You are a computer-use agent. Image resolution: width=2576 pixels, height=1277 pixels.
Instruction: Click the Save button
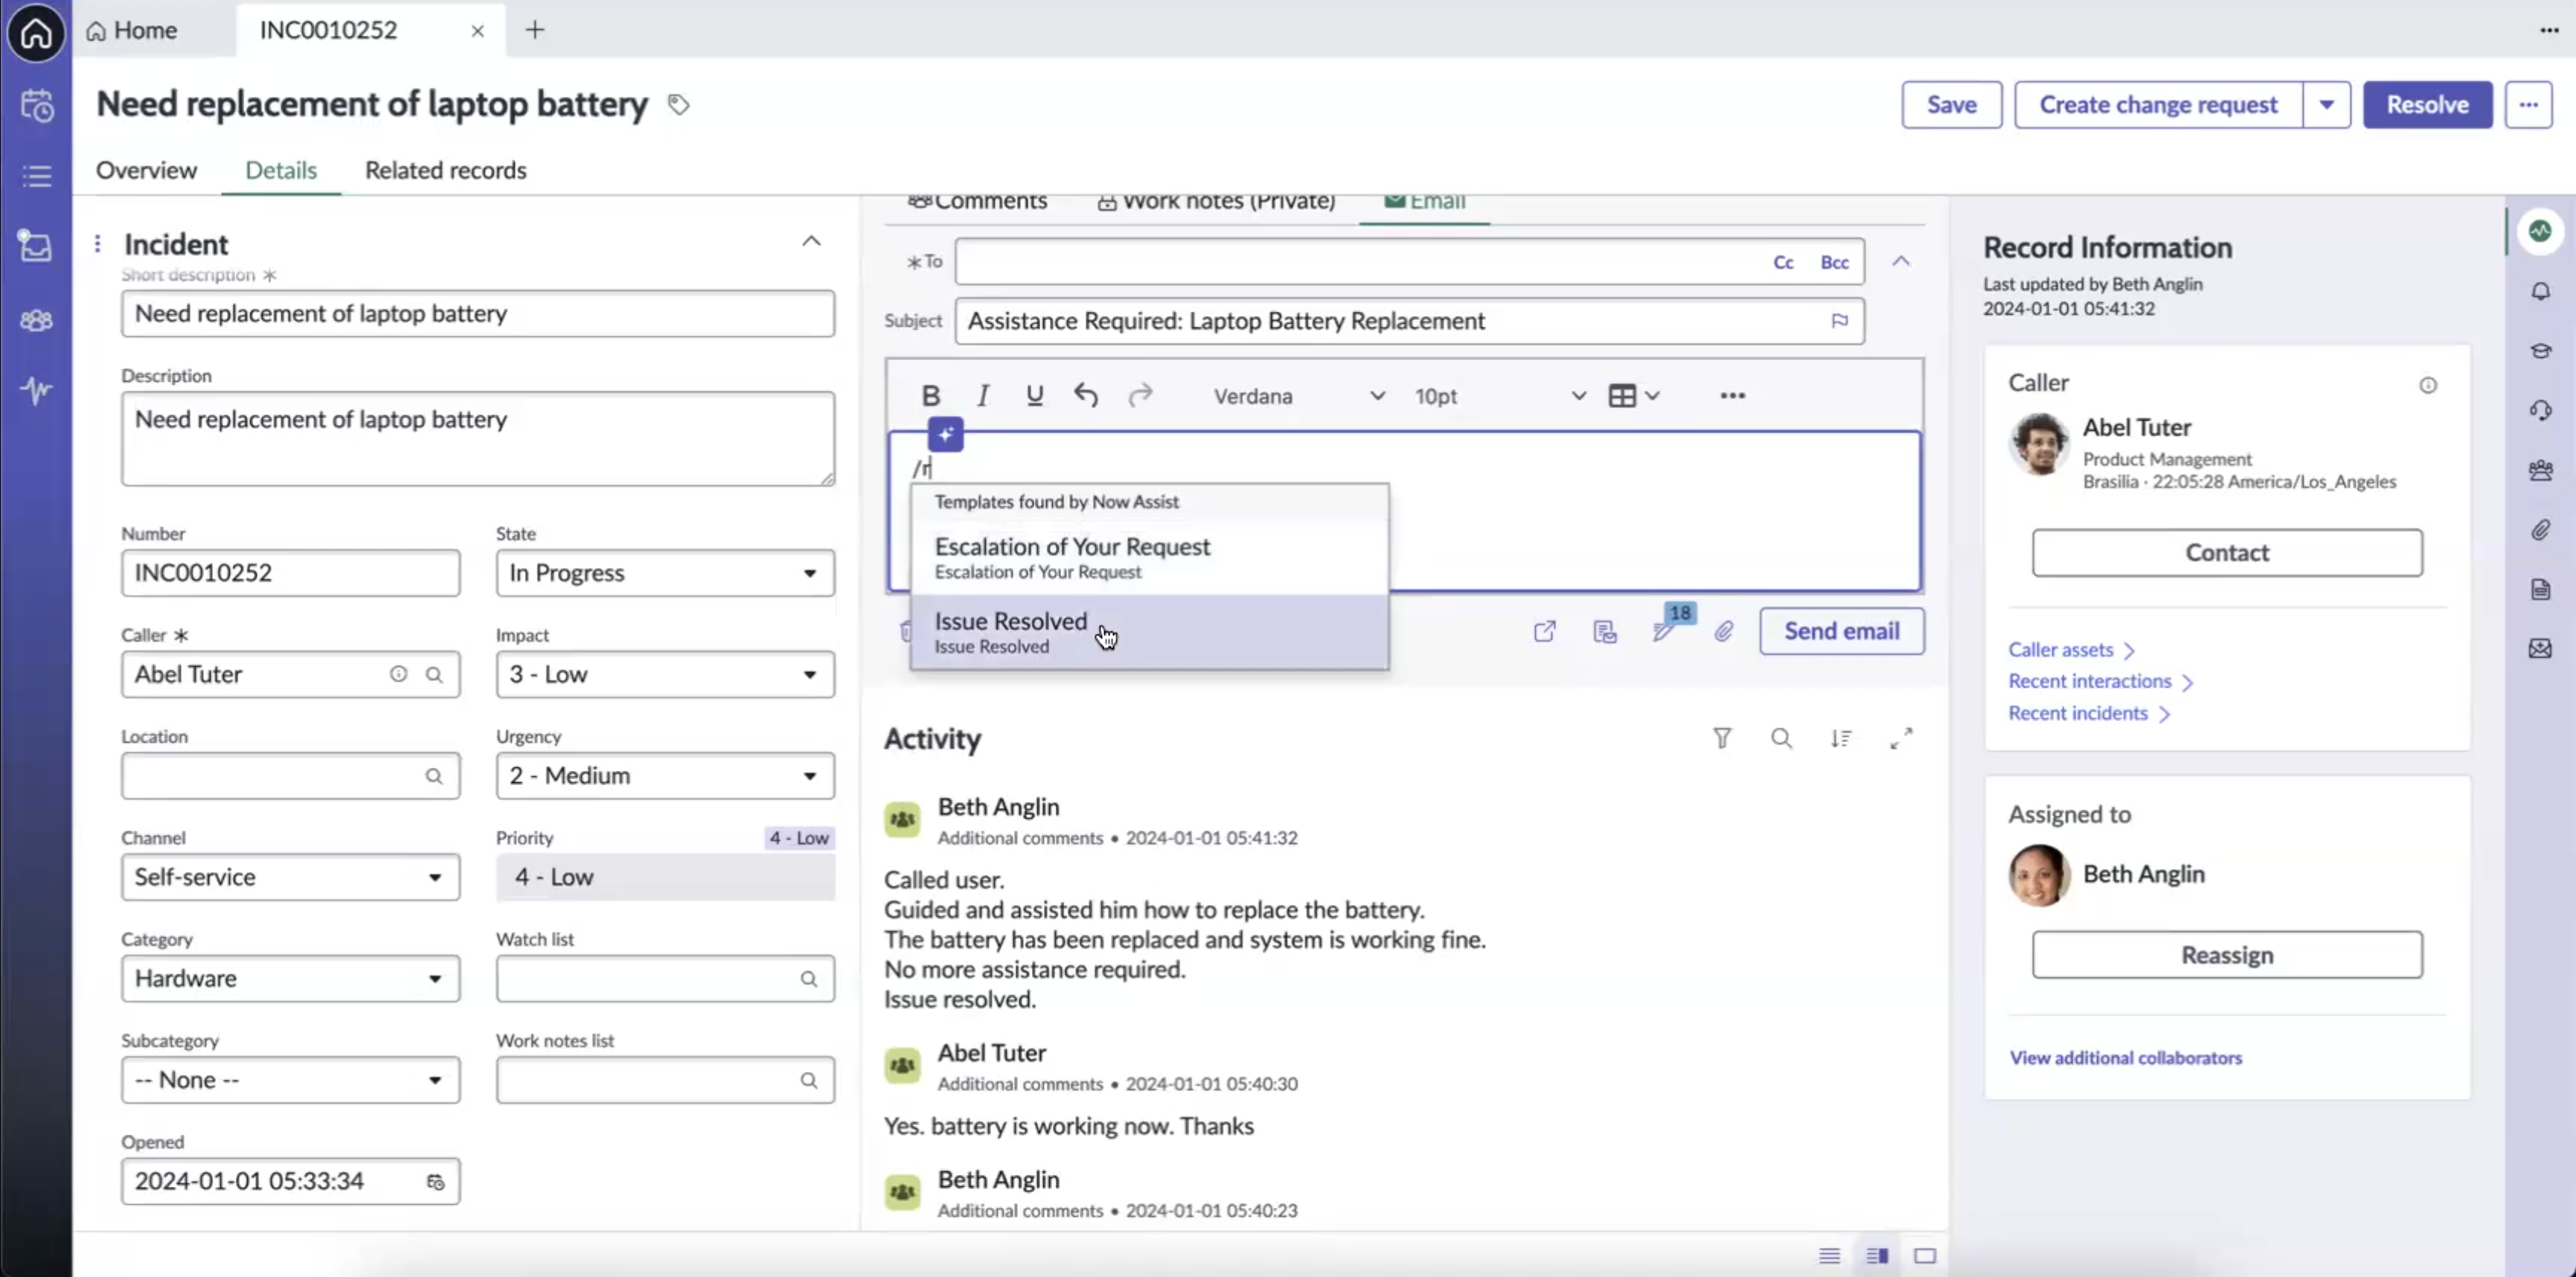(x=1951, y=105)
